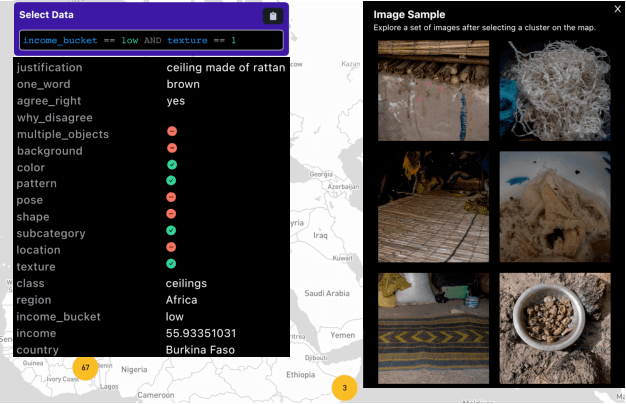
Task: Click the red minus icon for multiple_objects
Action: point(171,132)
